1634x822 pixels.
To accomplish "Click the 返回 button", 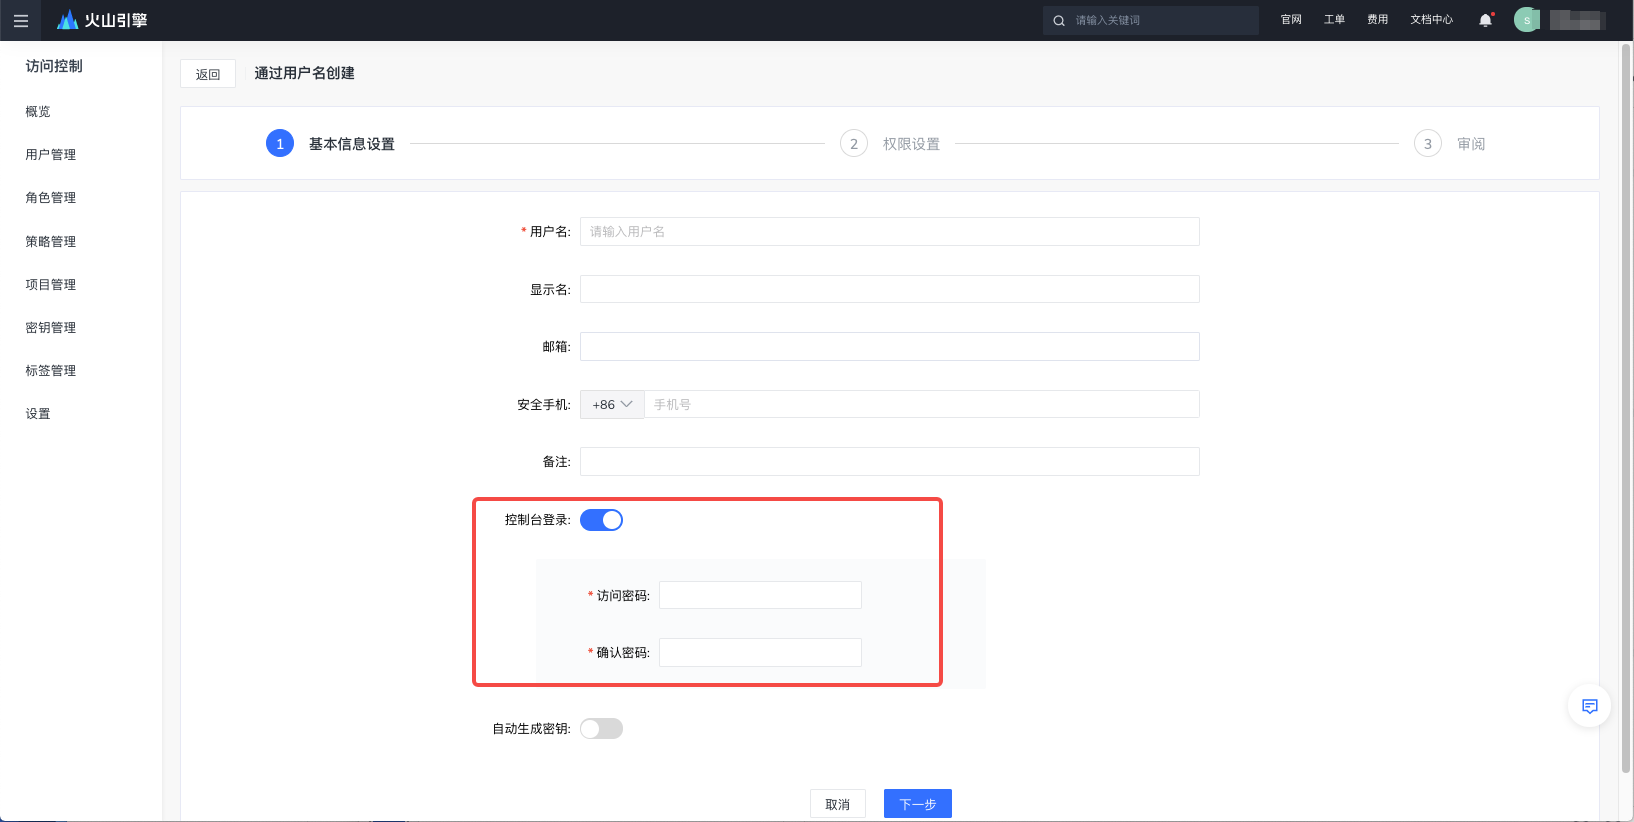I will point(208,74).
